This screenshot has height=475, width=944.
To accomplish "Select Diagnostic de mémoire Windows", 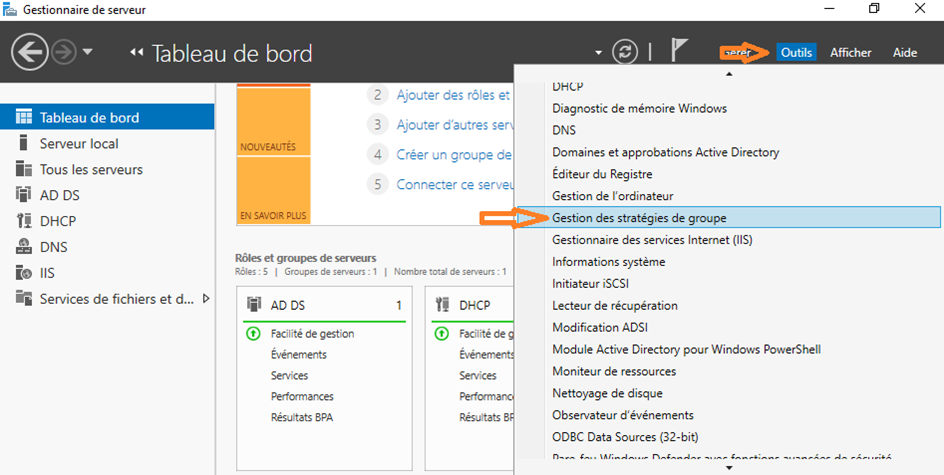I will tap(727, 108).
